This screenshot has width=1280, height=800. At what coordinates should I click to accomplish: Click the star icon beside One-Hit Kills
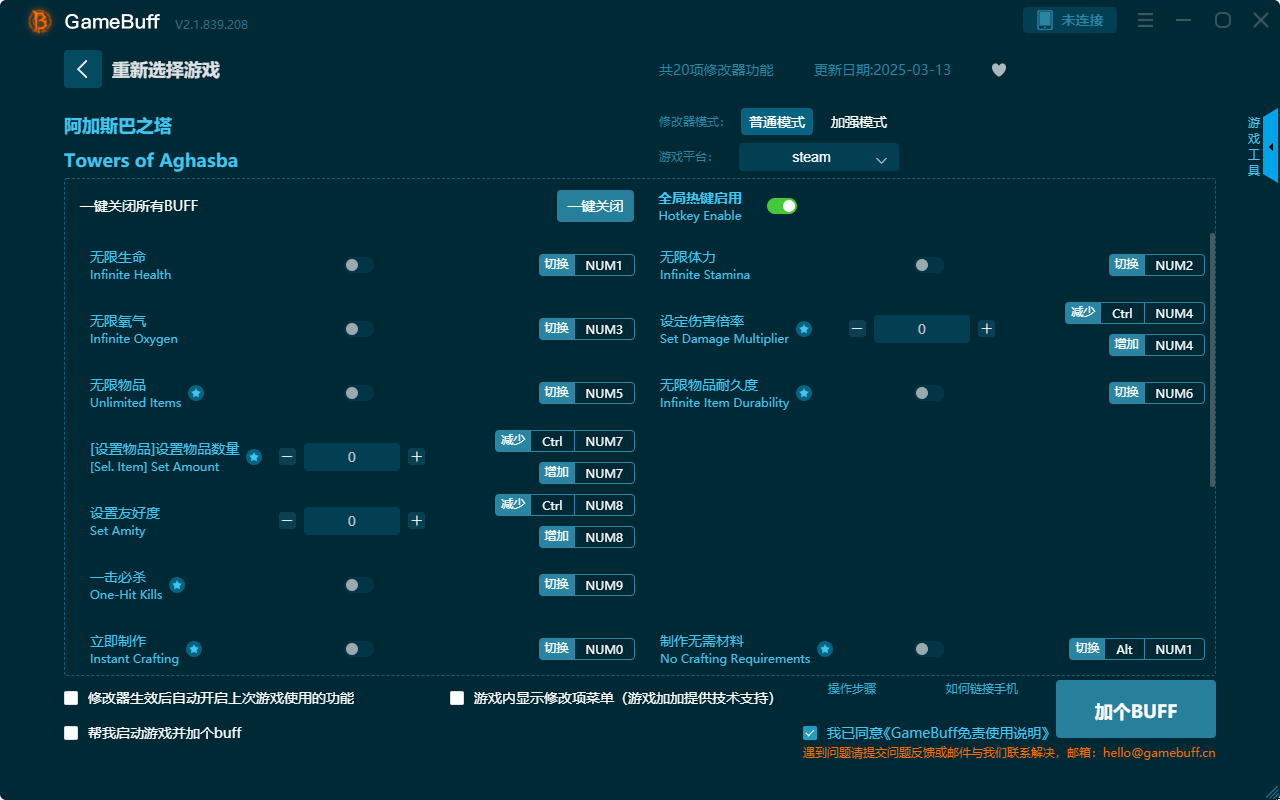(x=177, y=586)
